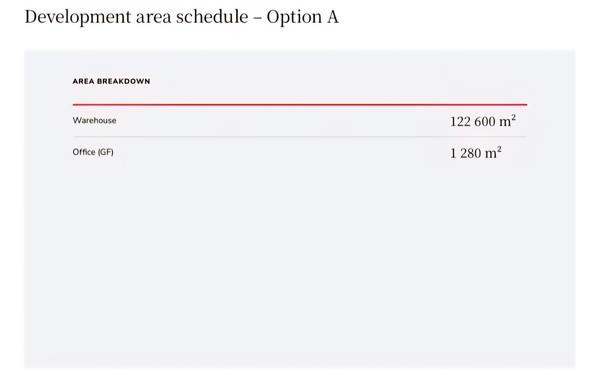Image resolution: width=600 pixels, height=375 pixels.
Task: Click the m² unit in the Office row
Action: point(493,153)
